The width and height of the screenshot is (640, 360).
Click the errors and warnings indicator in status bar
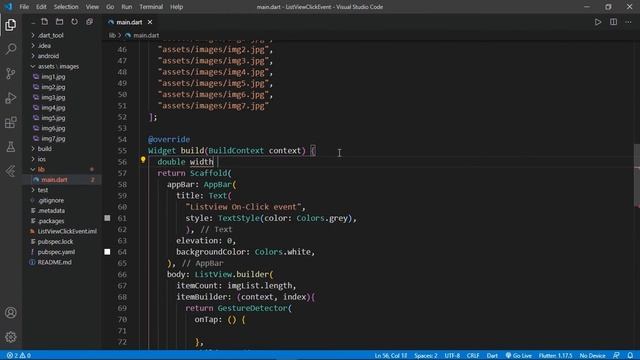click(19, 356)
